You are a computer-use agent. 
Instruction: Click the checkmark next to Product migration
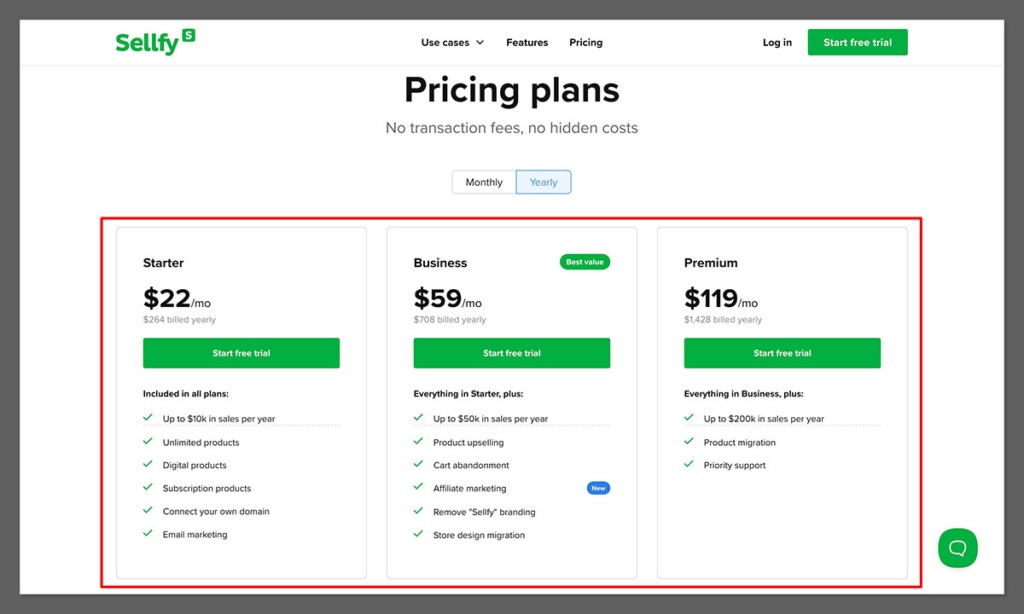click(688, 442)
